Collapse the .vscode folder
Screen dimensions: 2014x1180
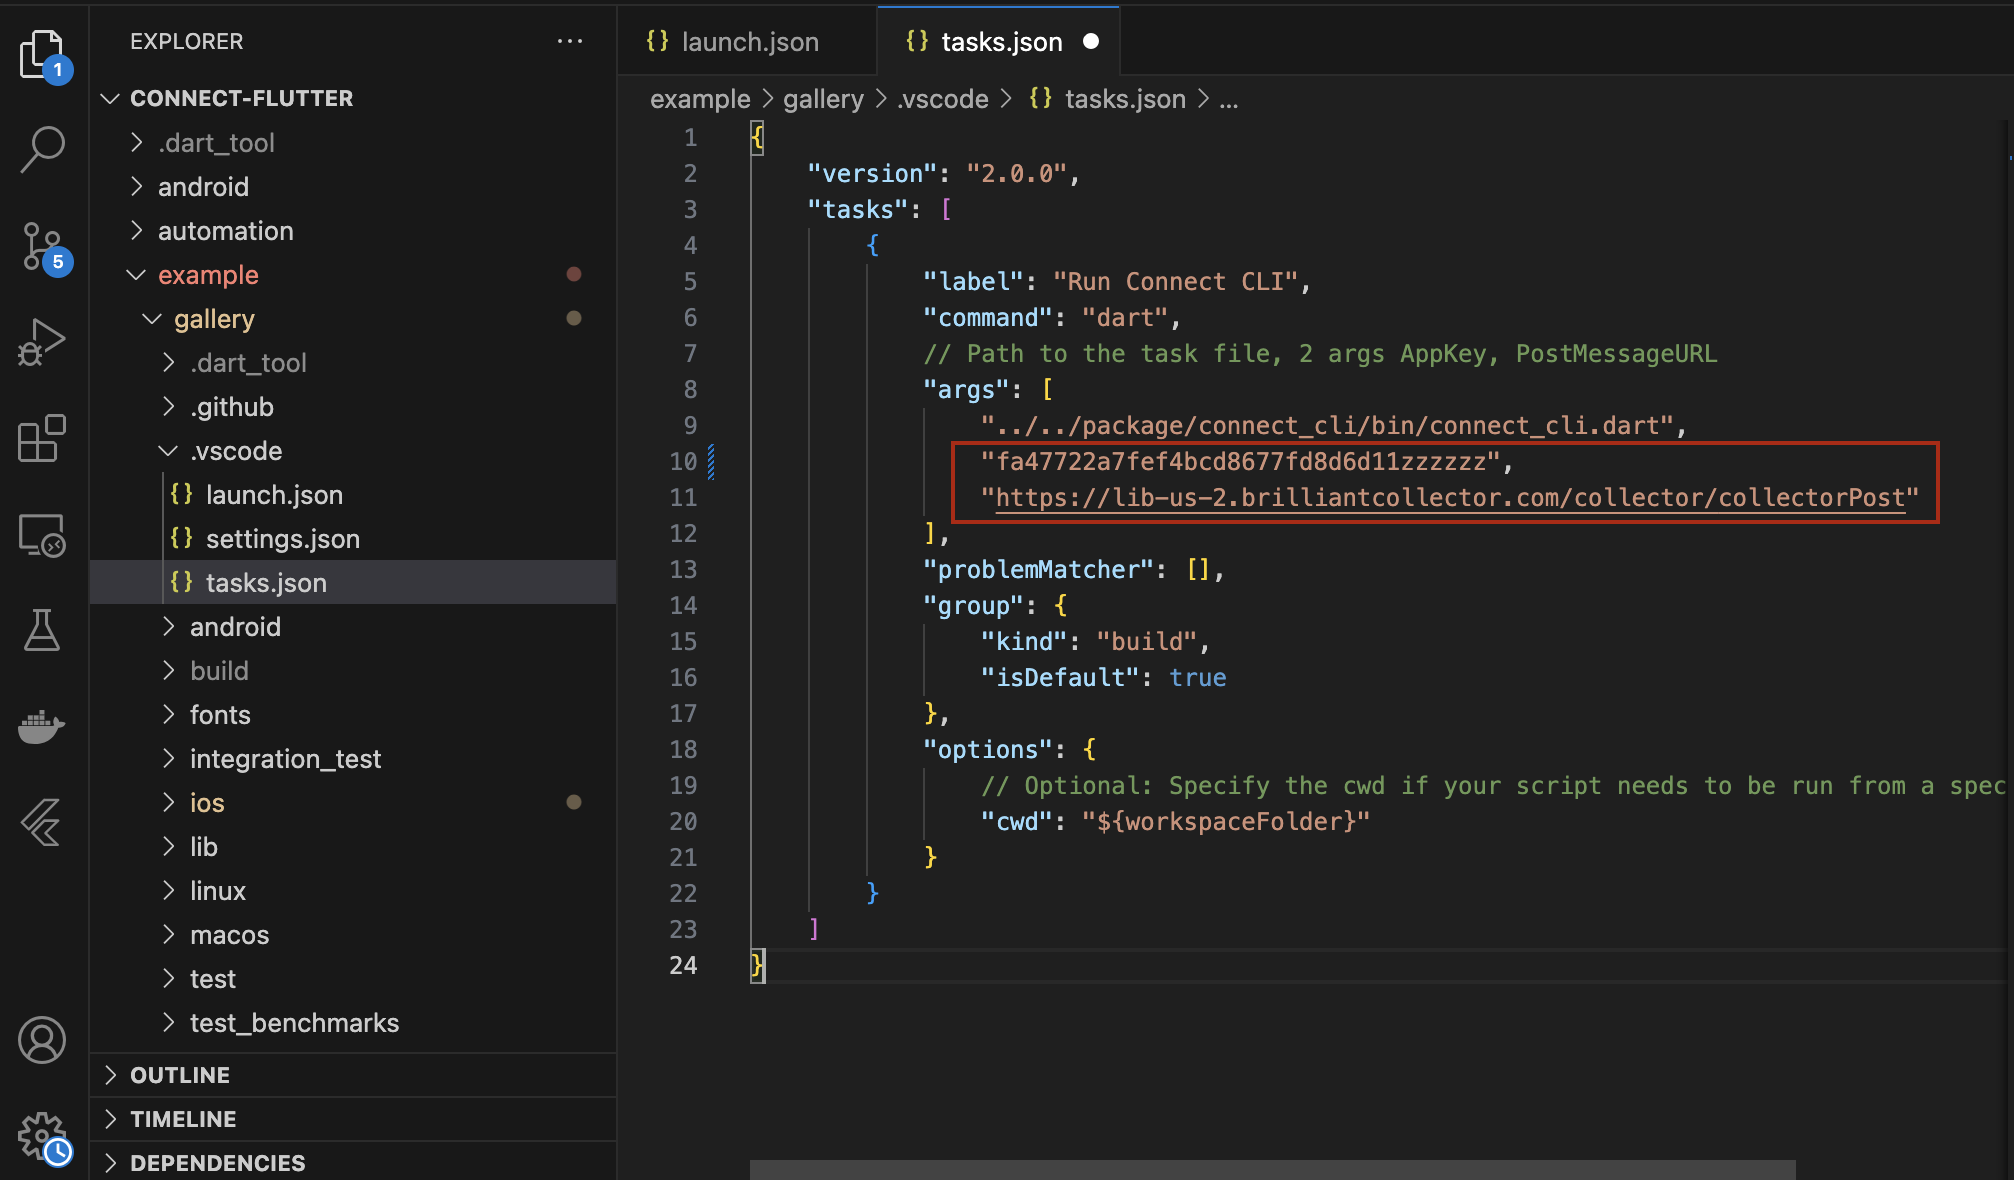coord(353,450)
